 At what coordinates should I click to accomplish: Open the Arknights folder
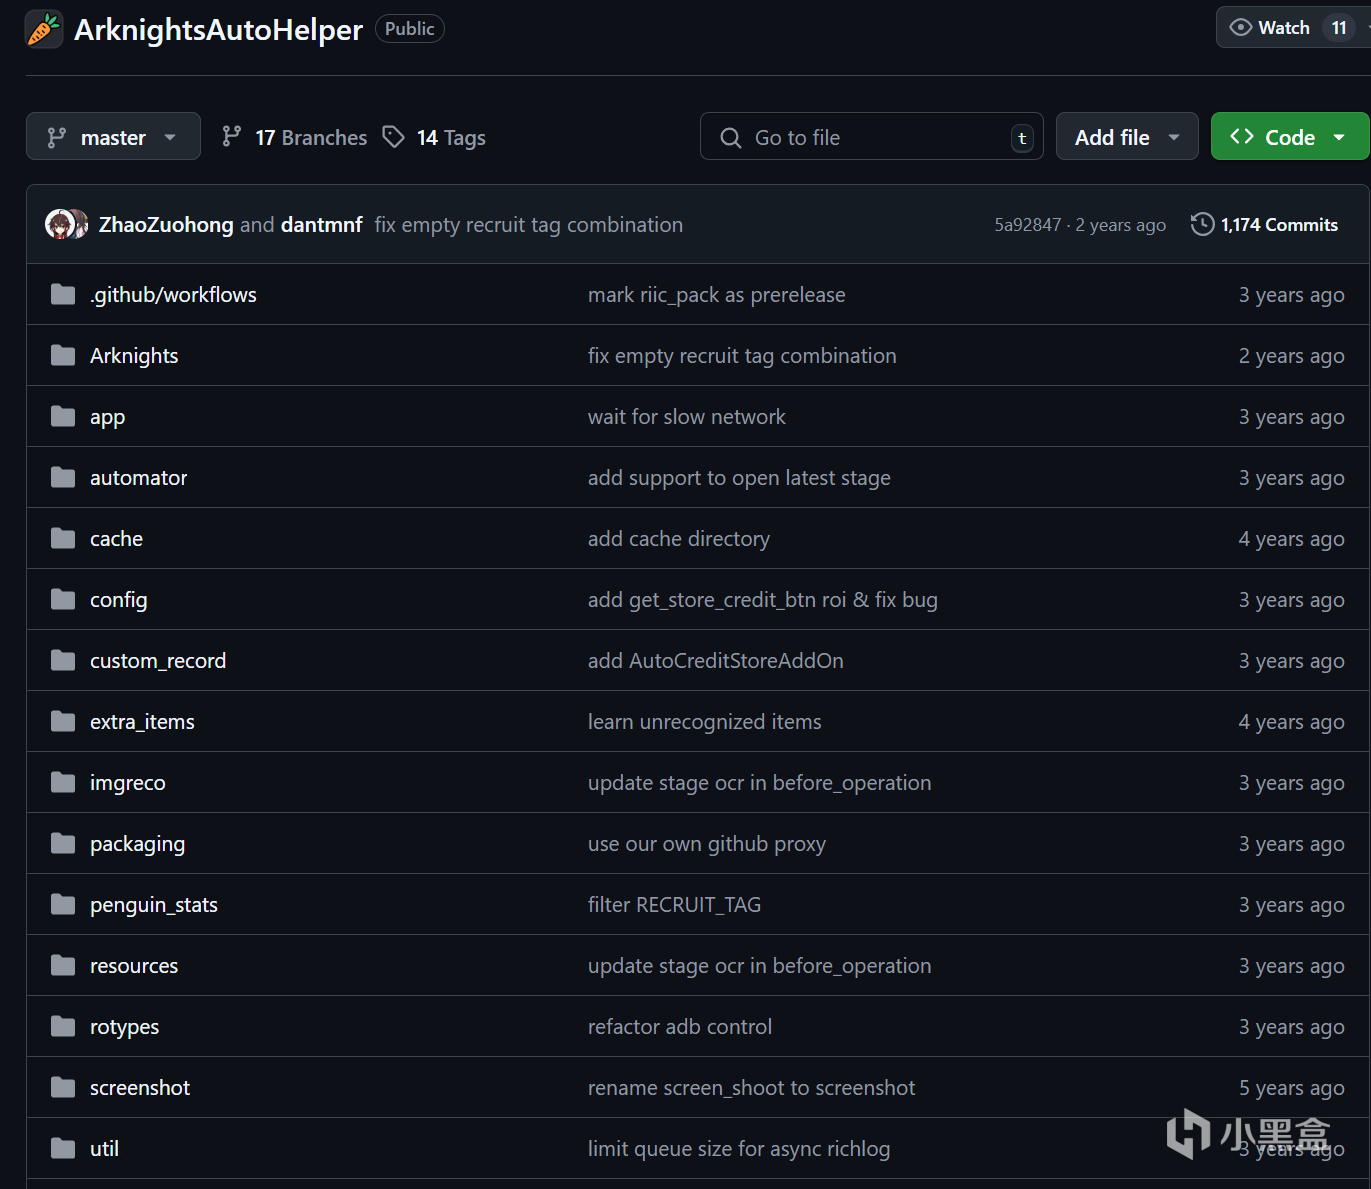[x=134, y=356]
